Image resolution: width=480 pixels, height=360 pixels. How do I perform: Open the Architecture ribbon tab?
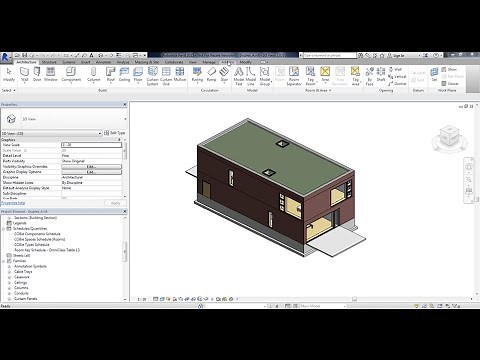click(x=26, y=62)
